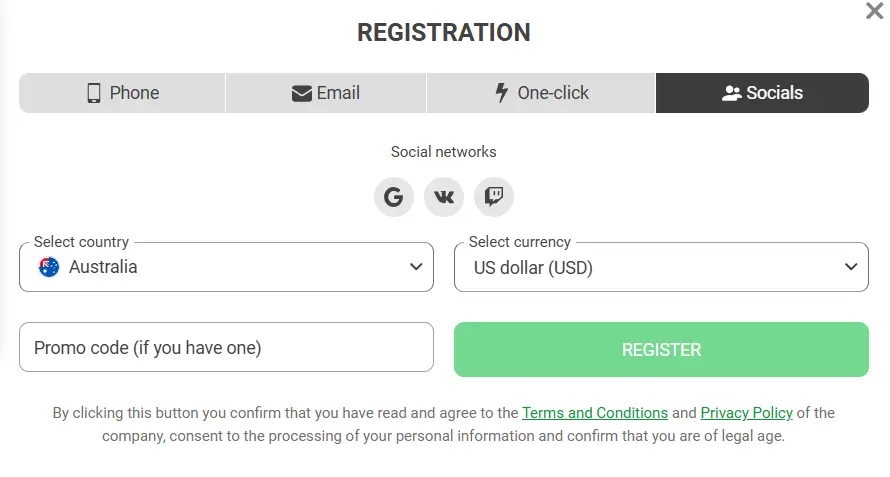Open the Privacy Policy link
This screenshot has width=890, height=477.
(x=746, y=413)
